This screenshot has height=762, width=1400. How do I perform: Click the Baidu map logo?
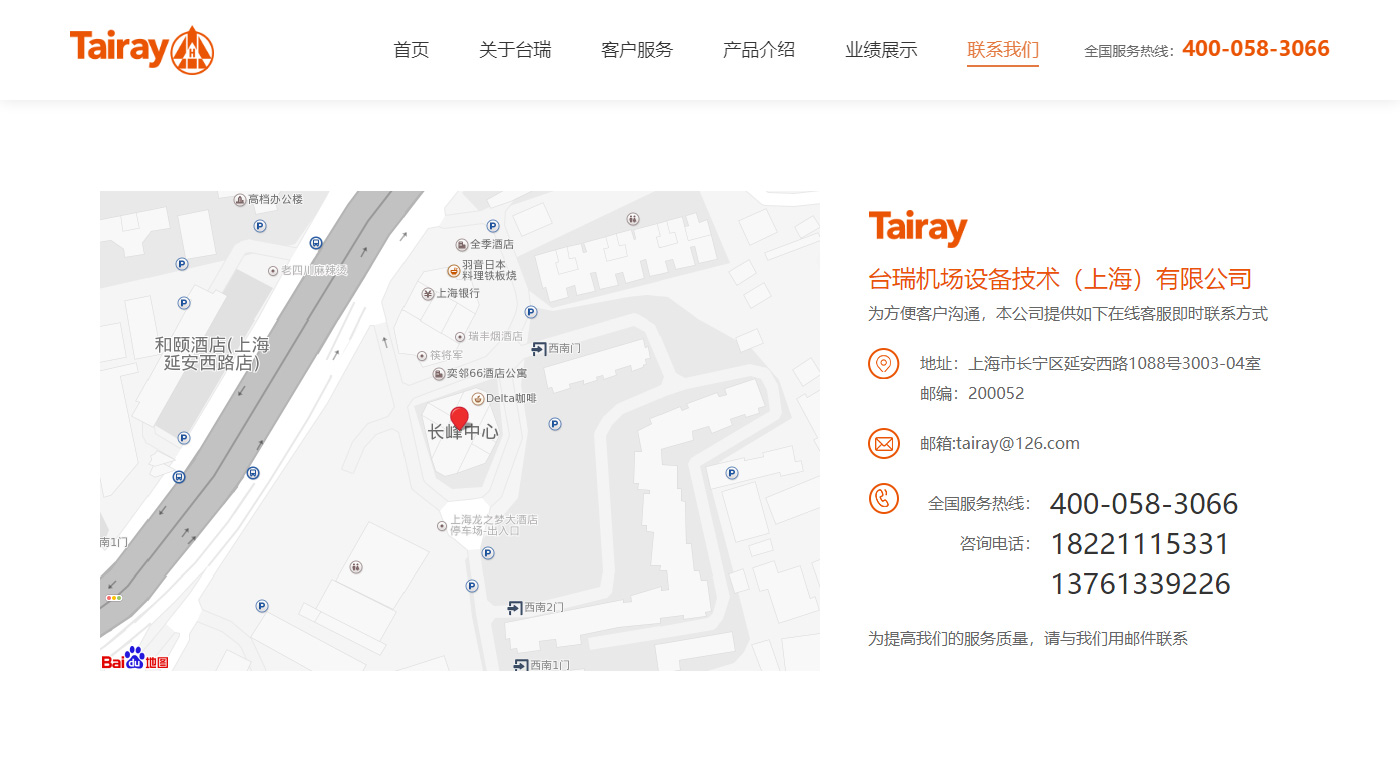(x=135, y=659)
